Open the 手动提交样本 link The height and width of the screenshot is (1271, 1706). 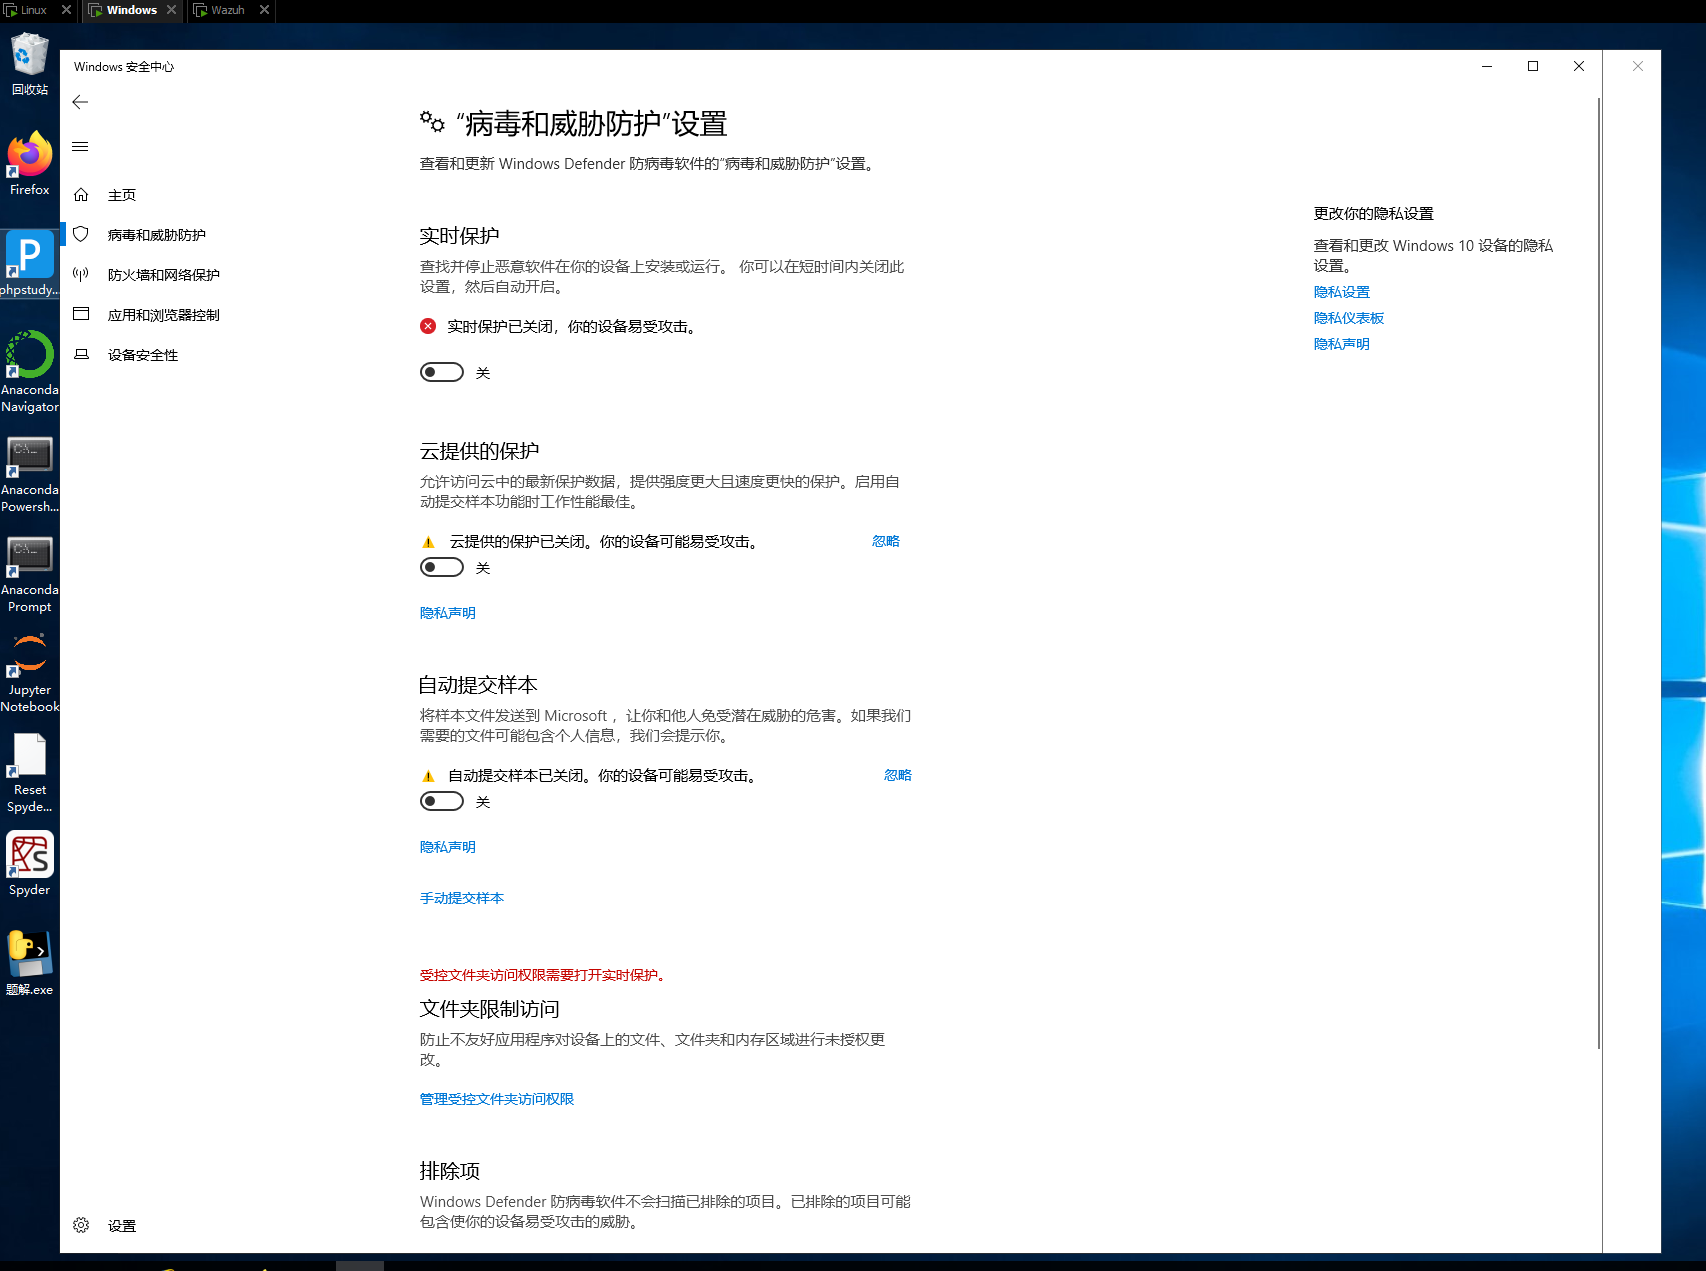(461, 898)
